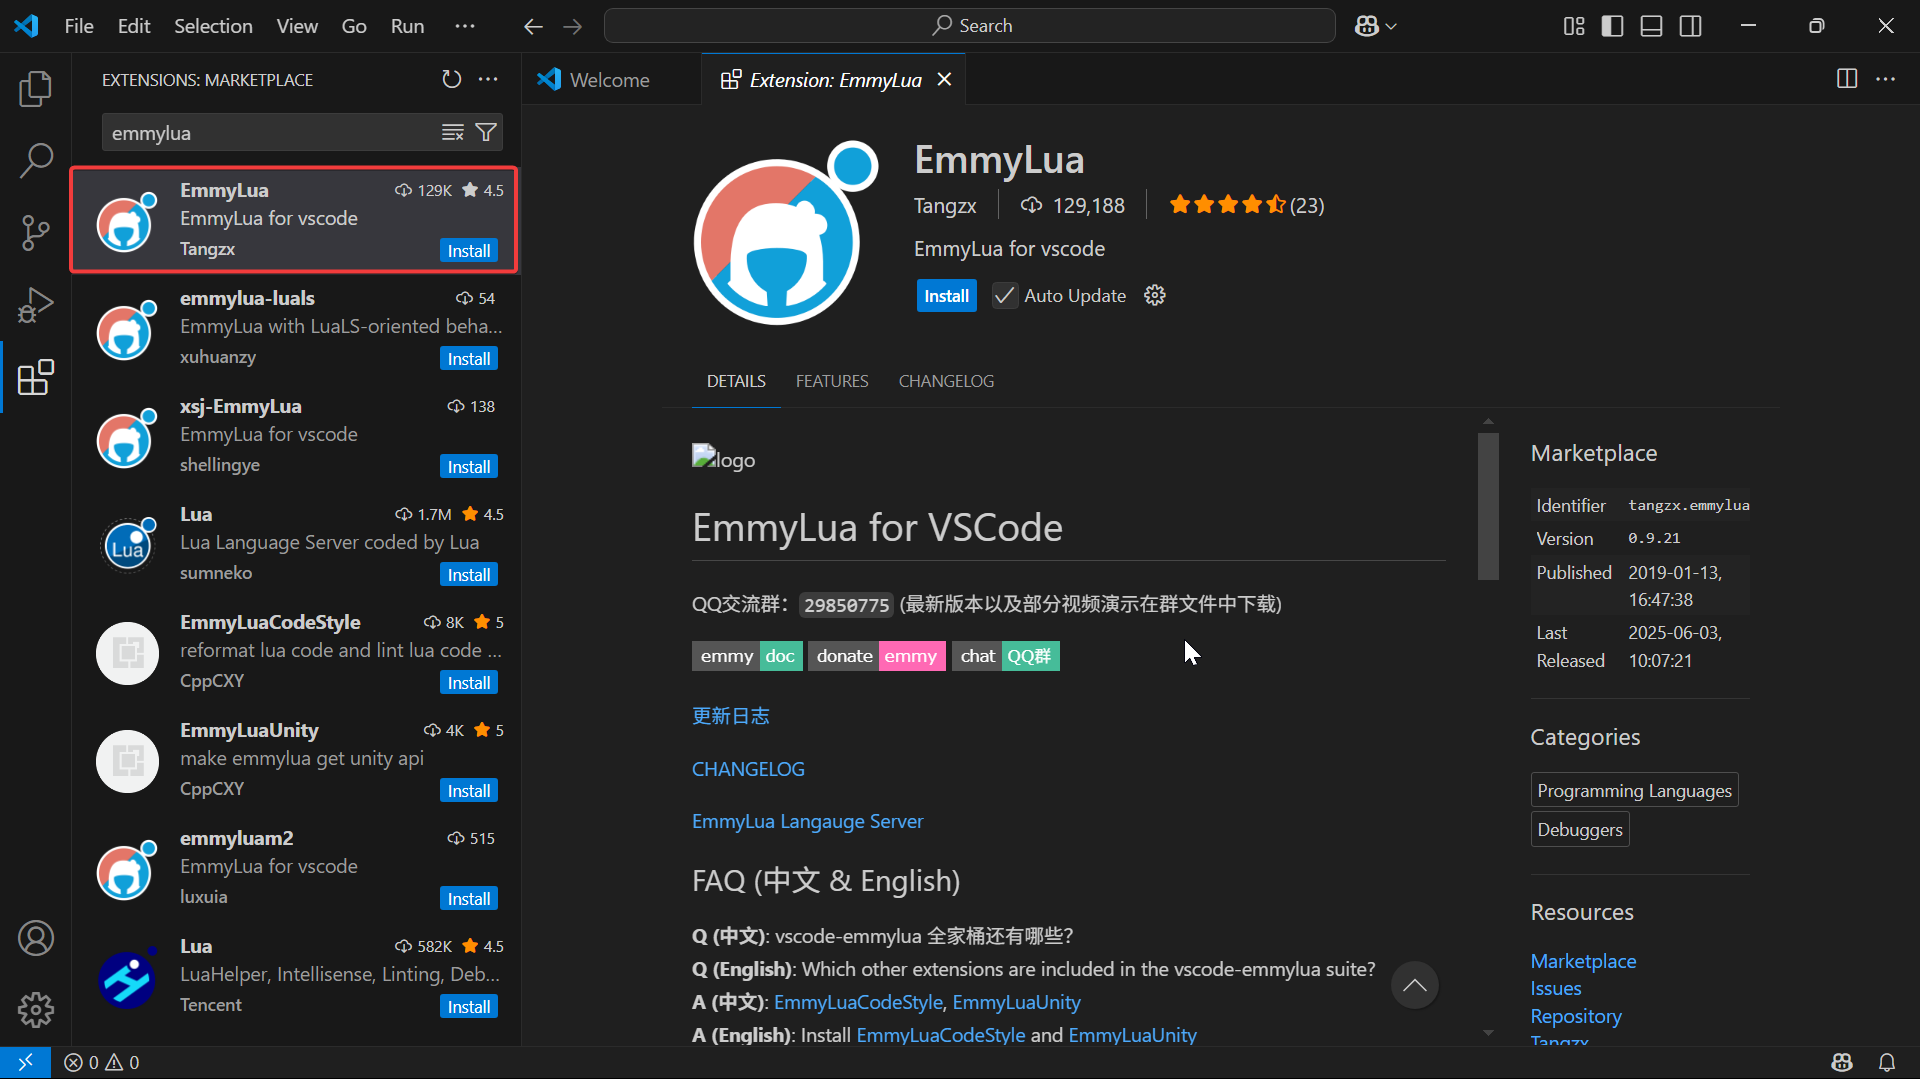Open Extensions panel more actions menu
Image resolution: width=1920 pixels, height=1079 pixels.
488,79
